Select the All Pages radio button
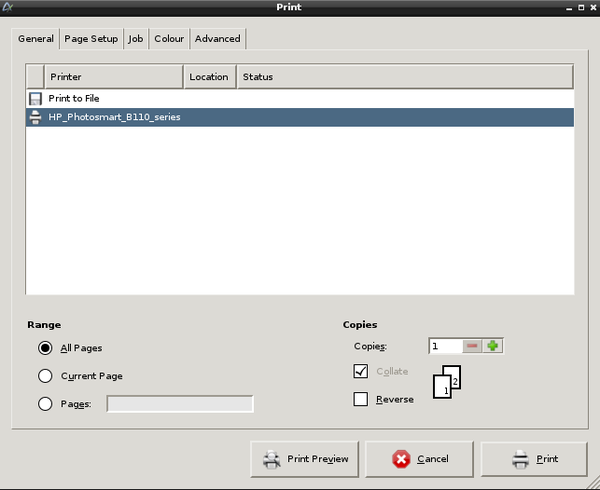Image resolution: width=600 pixels, height=490 pixels. 45,348
